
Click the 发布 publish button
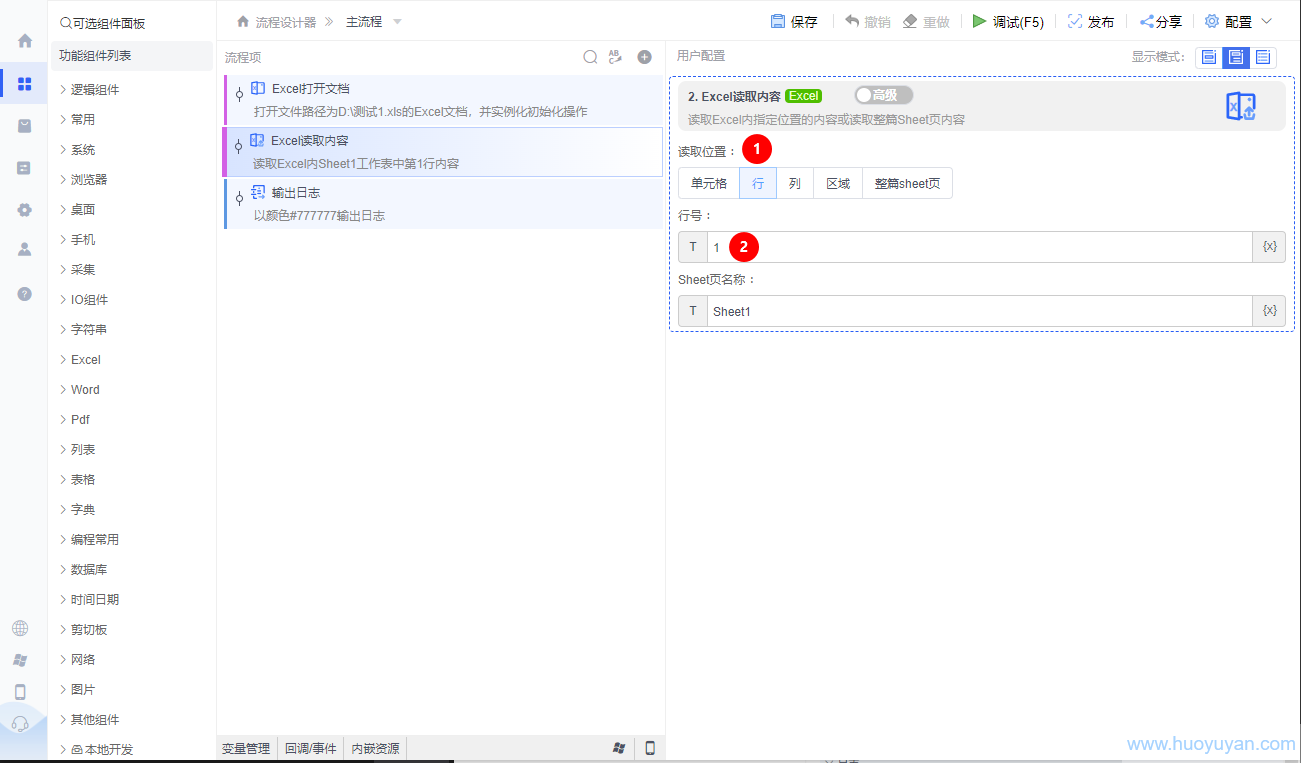(x=1092, y=20)
